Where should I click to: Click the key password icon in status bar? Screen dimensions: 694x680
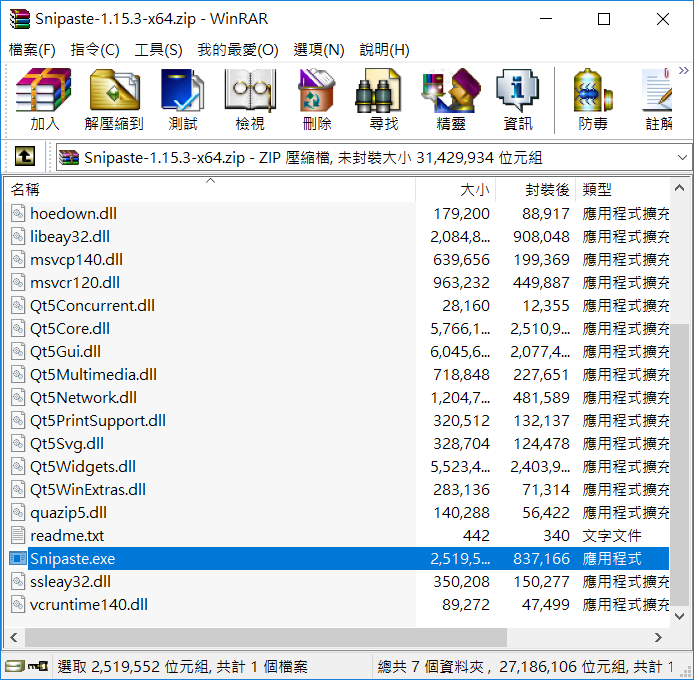[38, 666]
